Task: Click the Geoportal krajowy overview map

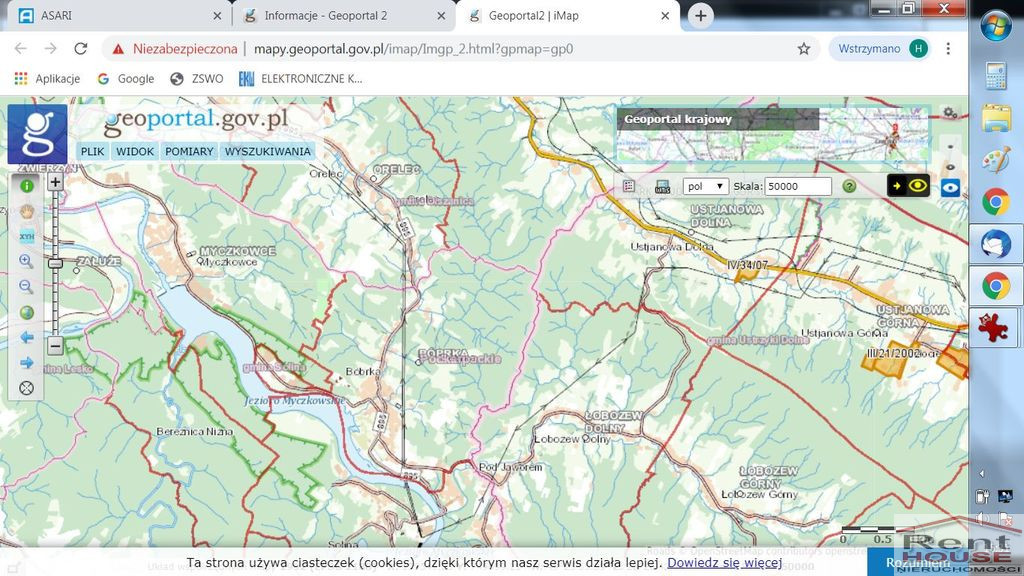Action: tap(773, 136)
